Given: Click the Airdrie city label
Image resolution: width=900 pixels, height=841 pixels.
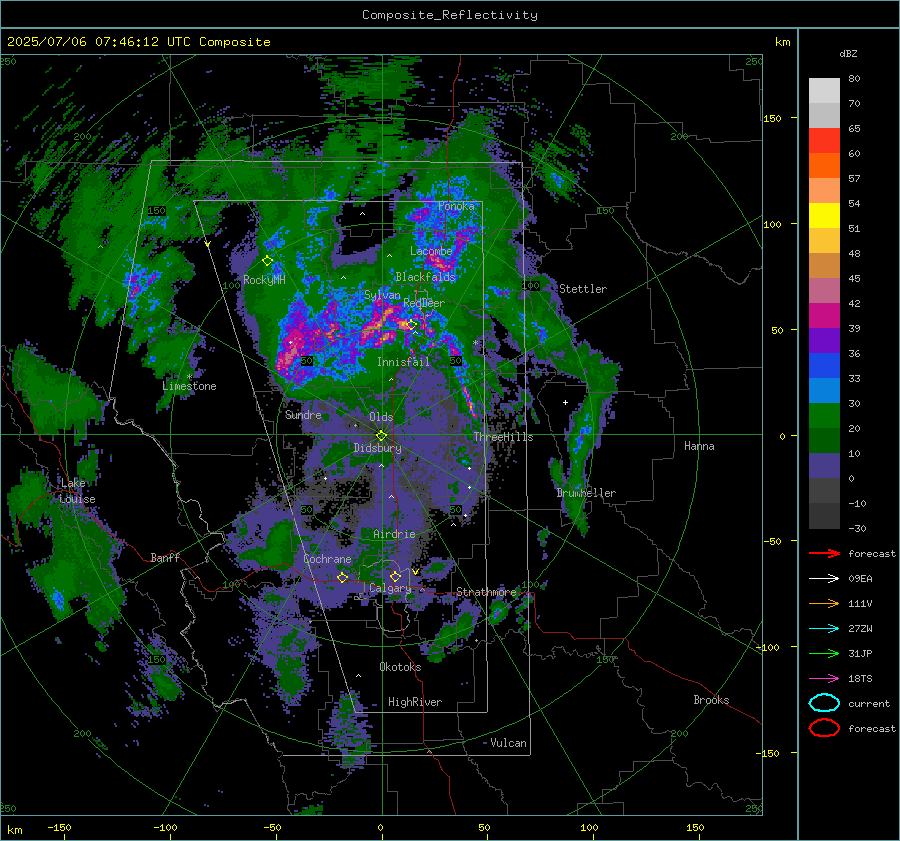Looking at the screenshot, I should 394,534.
